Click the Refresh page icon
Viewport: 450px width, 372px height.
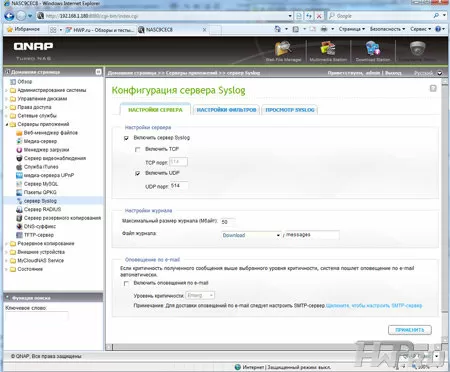[309, 16]
